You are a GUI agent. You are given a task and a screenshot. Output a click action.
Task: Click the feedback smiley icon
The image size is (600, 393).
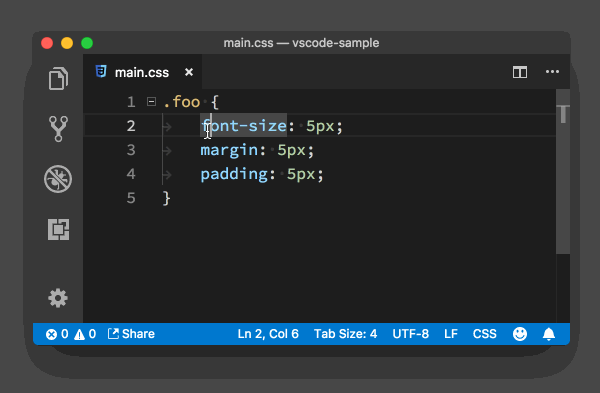520,334
